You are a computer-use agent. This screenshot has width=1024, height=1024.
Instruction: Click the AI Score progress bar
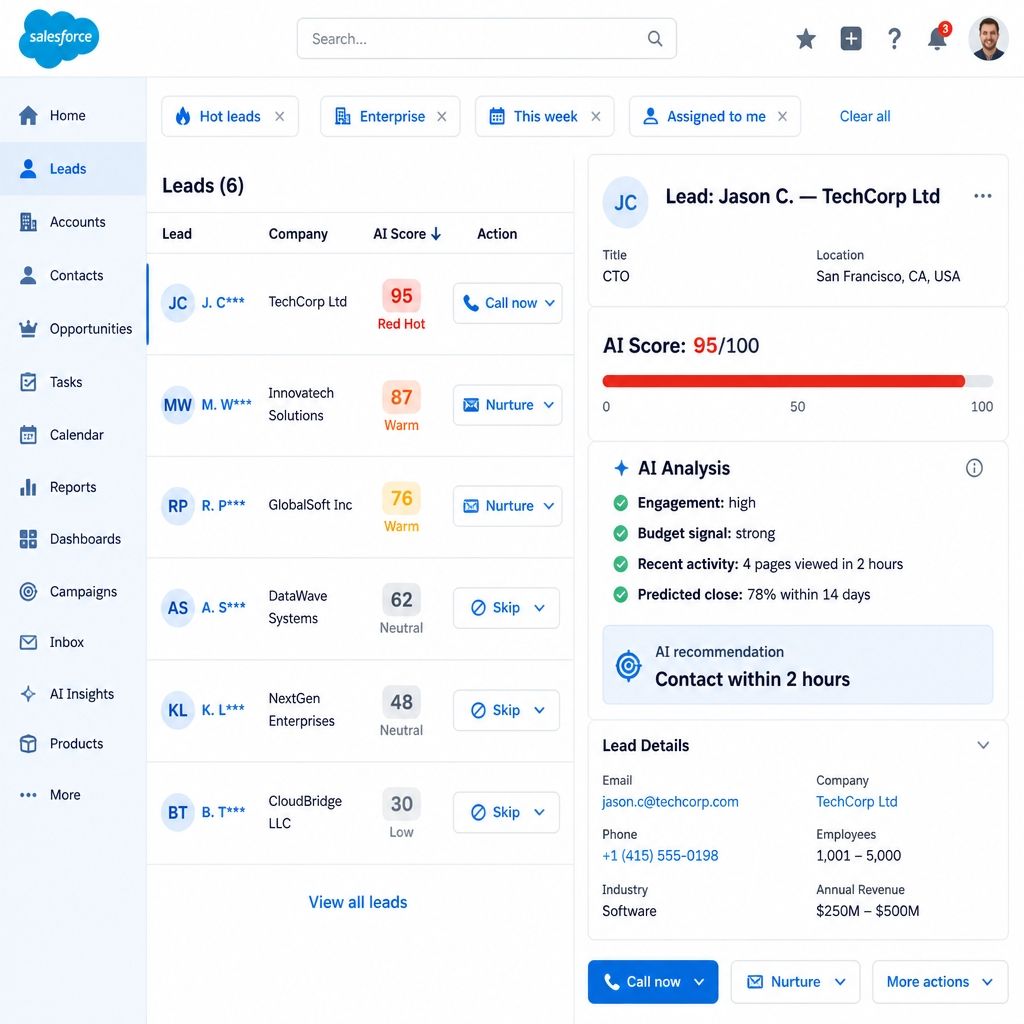(797, 381)
